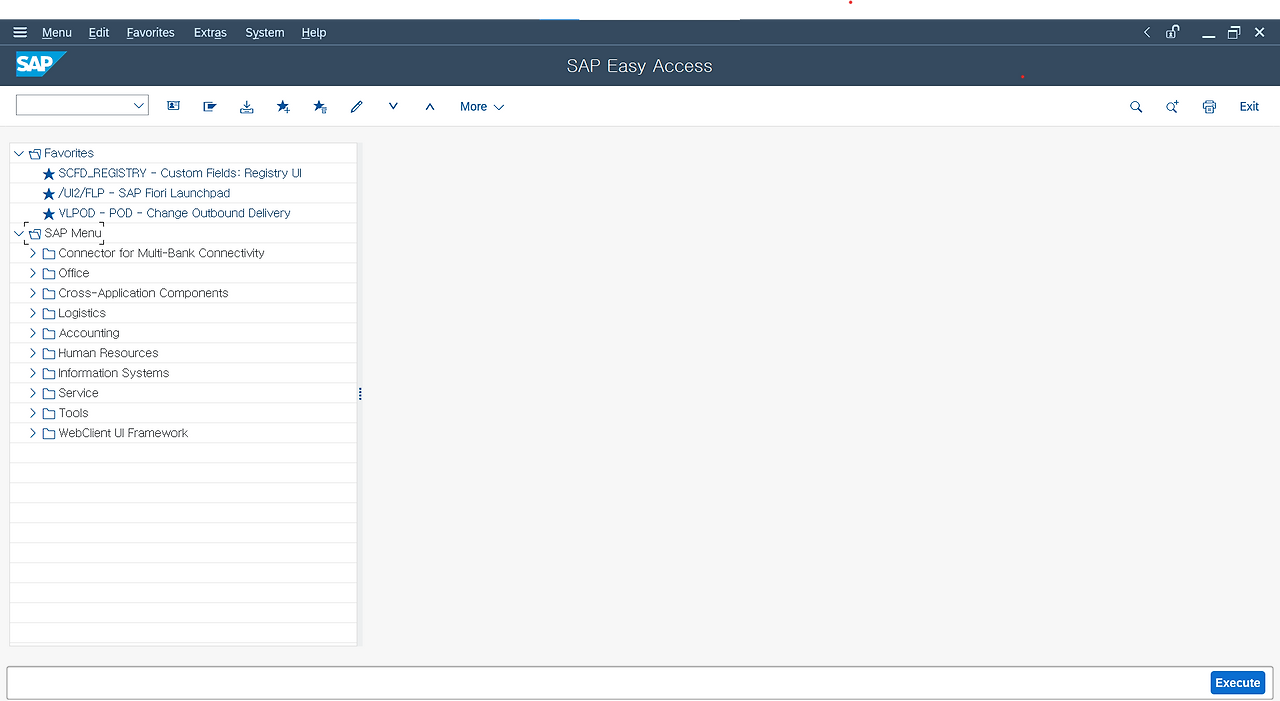The width and height of the screenshot is (1280, 701).
Task: Open the More dropdown
Action: (x=481, y=106)
